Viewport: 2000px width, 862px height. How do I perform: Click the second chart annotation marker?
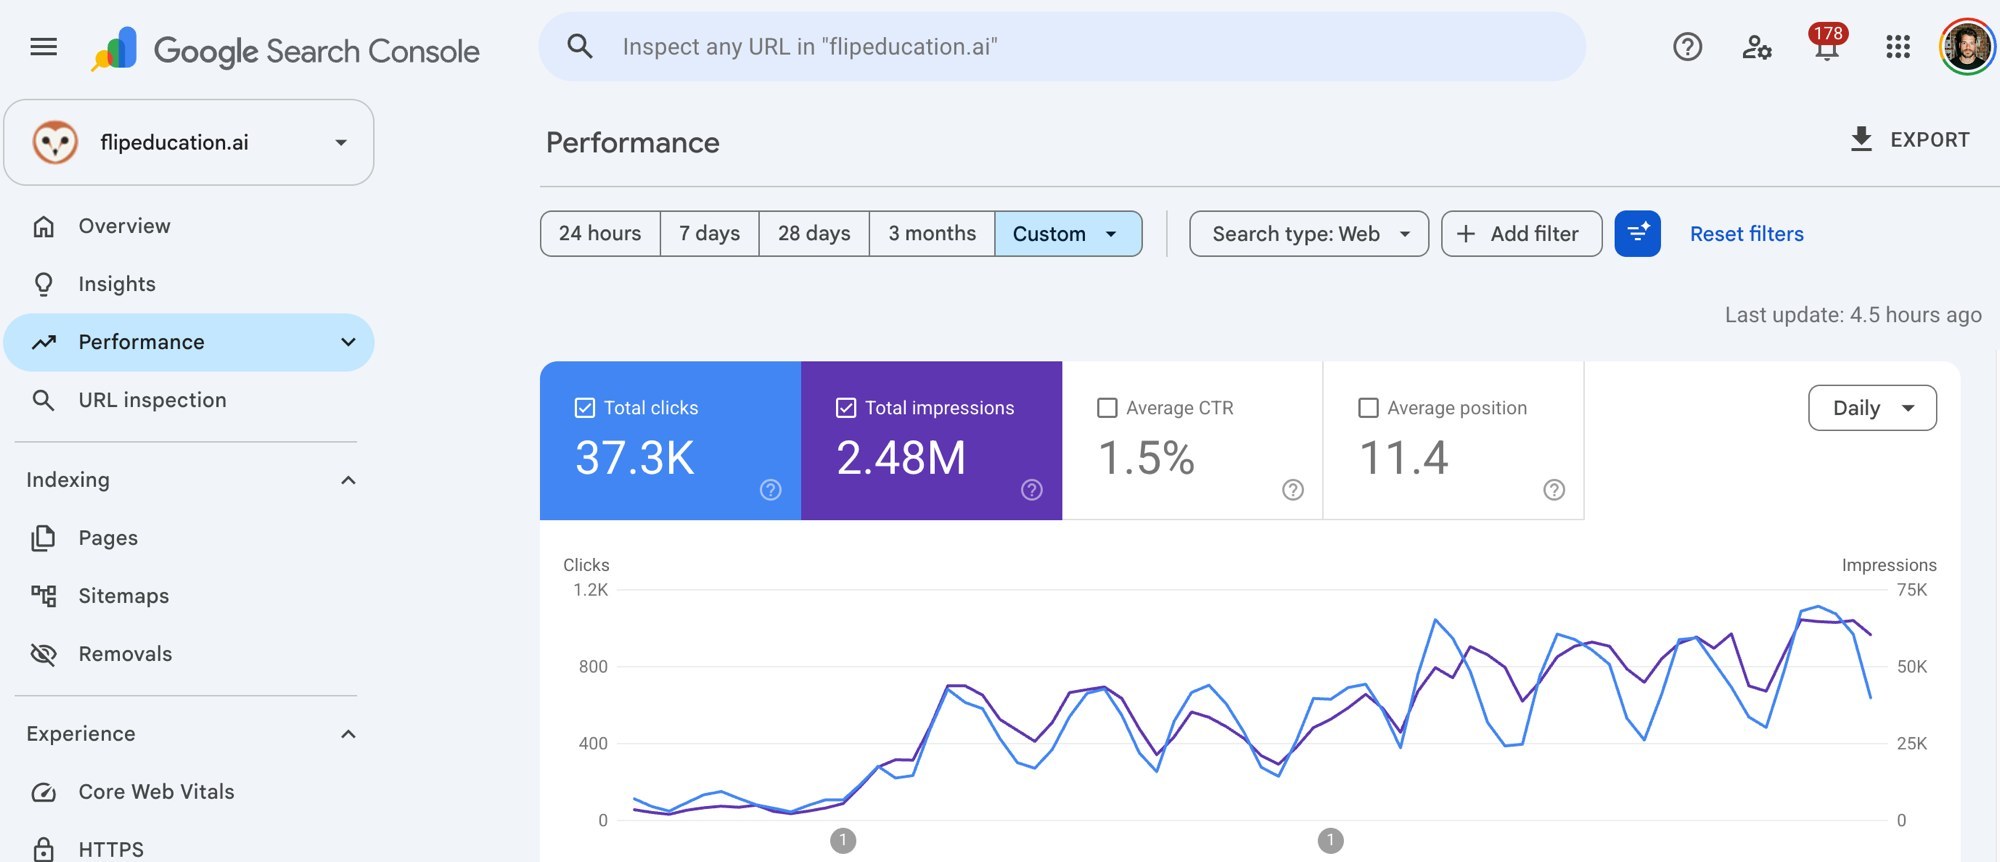(x=1330, y=840)
